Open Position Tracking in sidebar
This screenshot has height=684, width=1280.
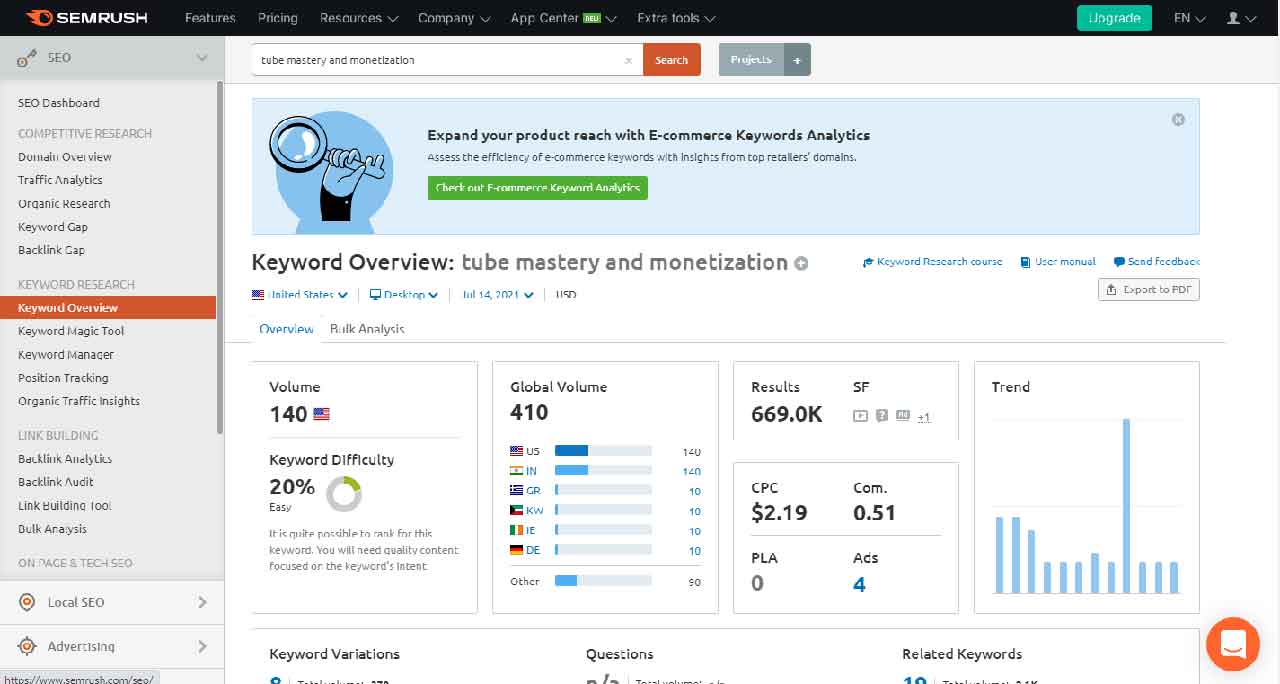point(63,378)
